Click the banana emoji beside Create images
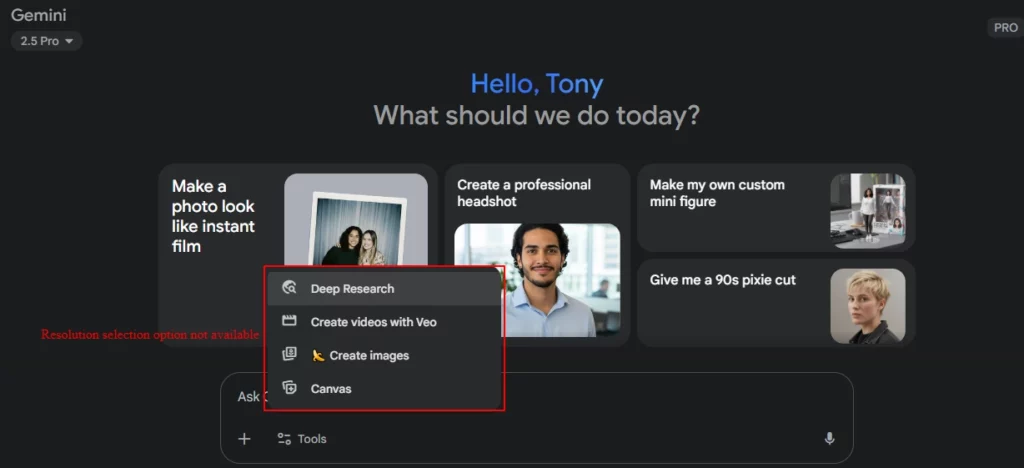 click(x=319, y=356)
